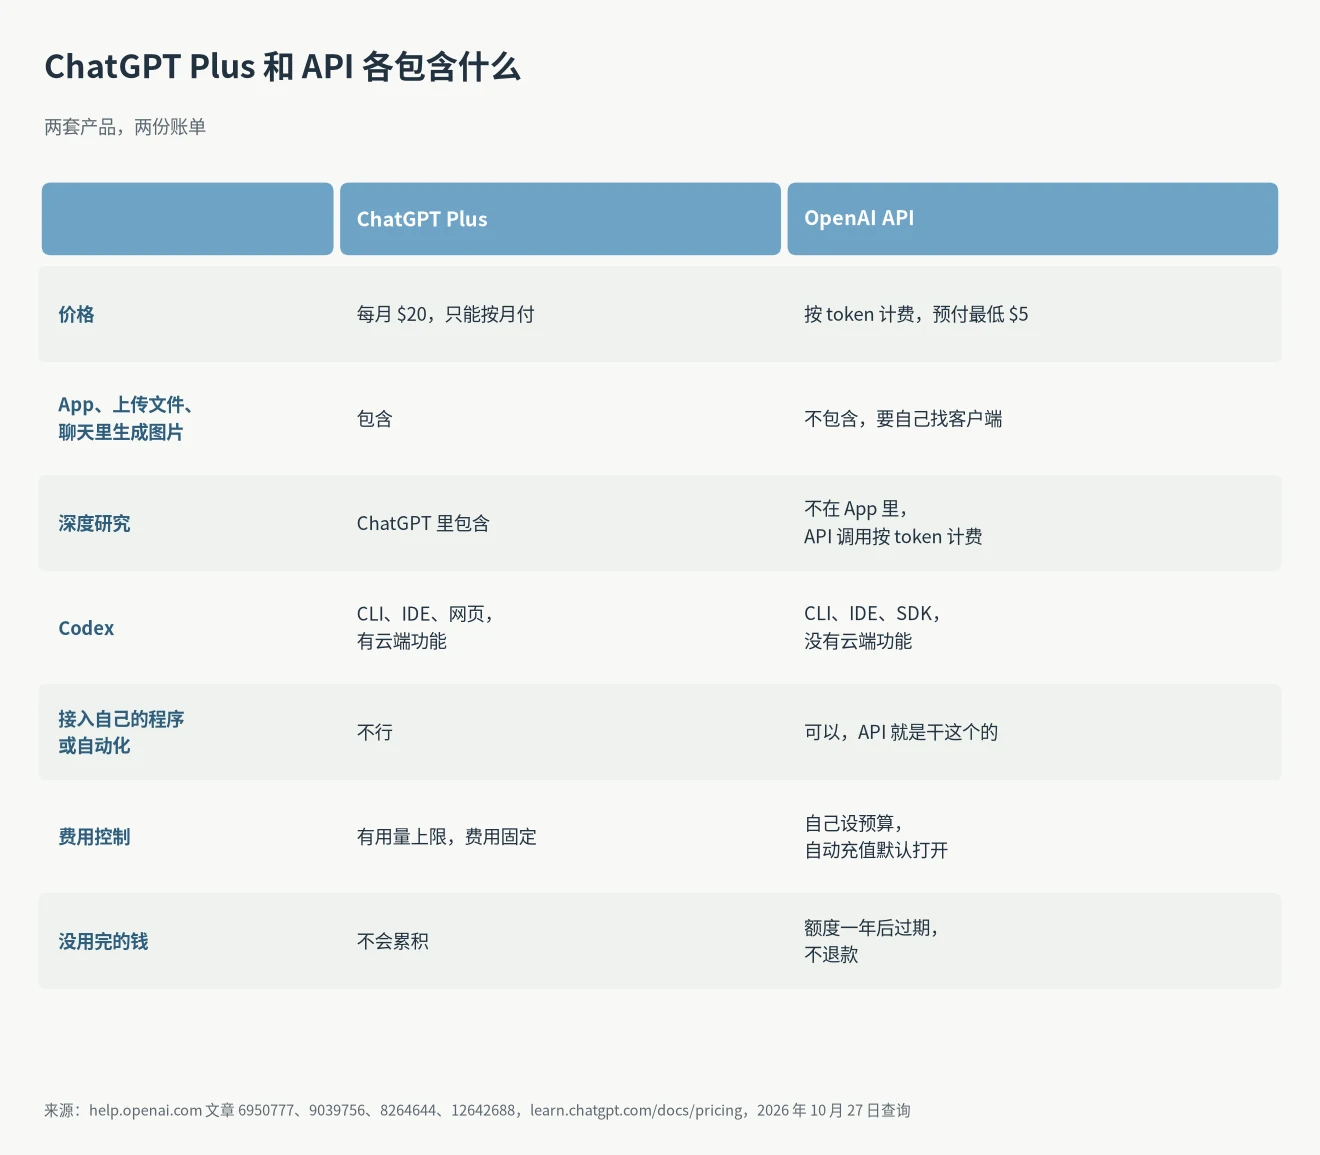Click the cell "包含" in the App row
This screenshot has width=1320, height=1155.
(x=375, y=419)
